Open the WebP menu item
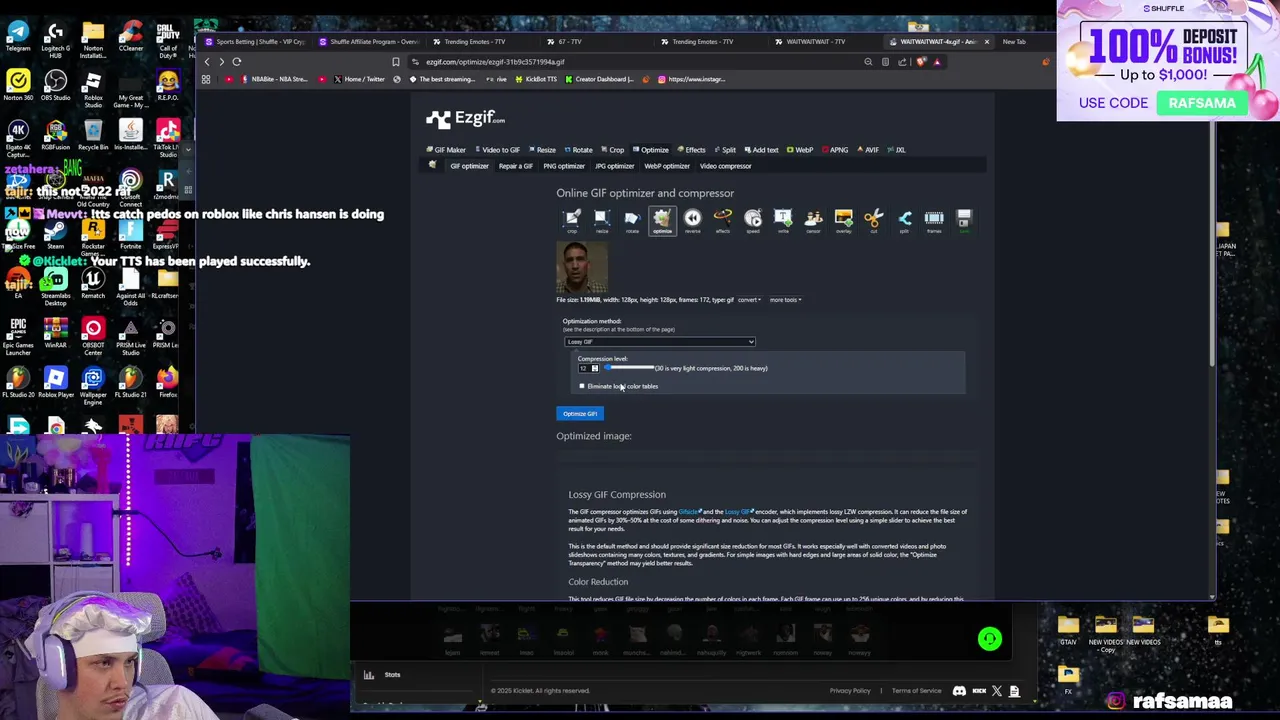 800,150
